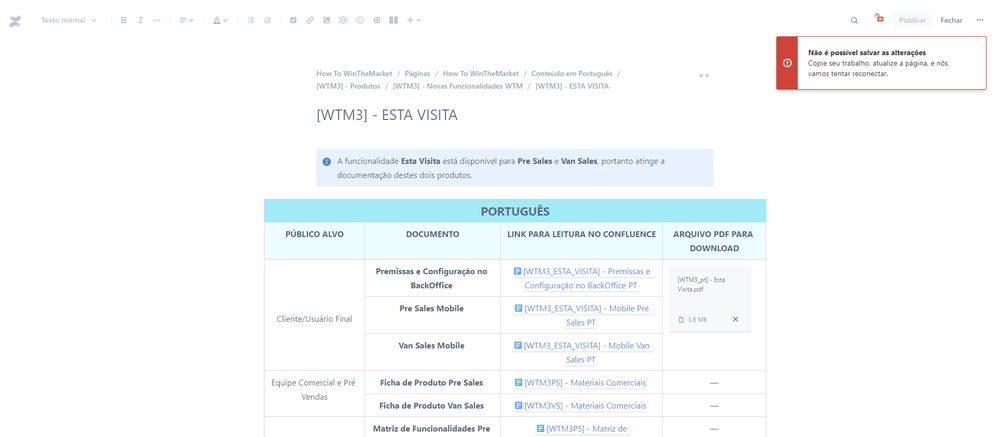Viewport: 999px width, 437px height.
Task: Insert a link with the link icon
Action: coord(310,20)
